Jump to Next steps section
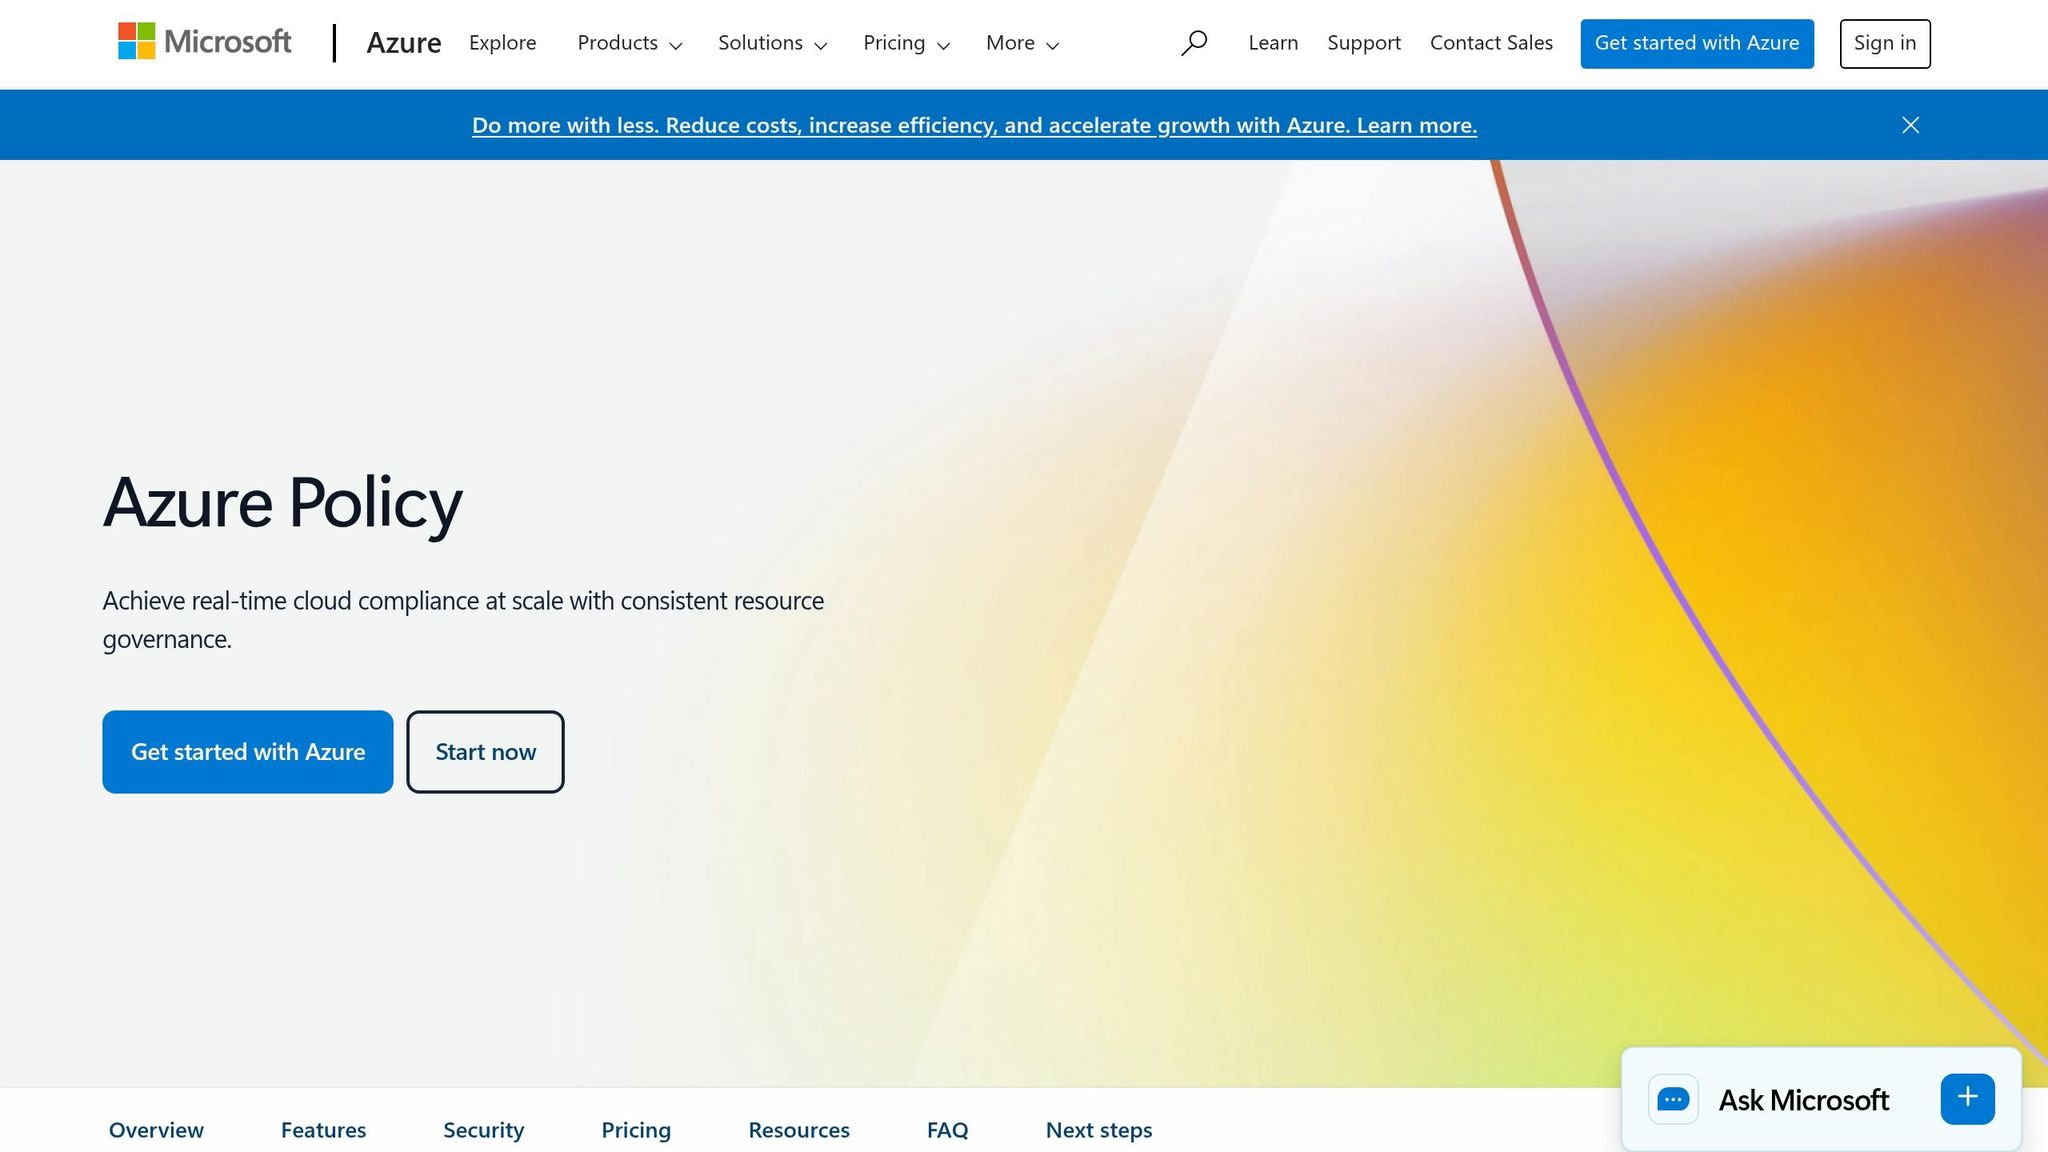The image size is (2048, 1152). point(1099,1130)
